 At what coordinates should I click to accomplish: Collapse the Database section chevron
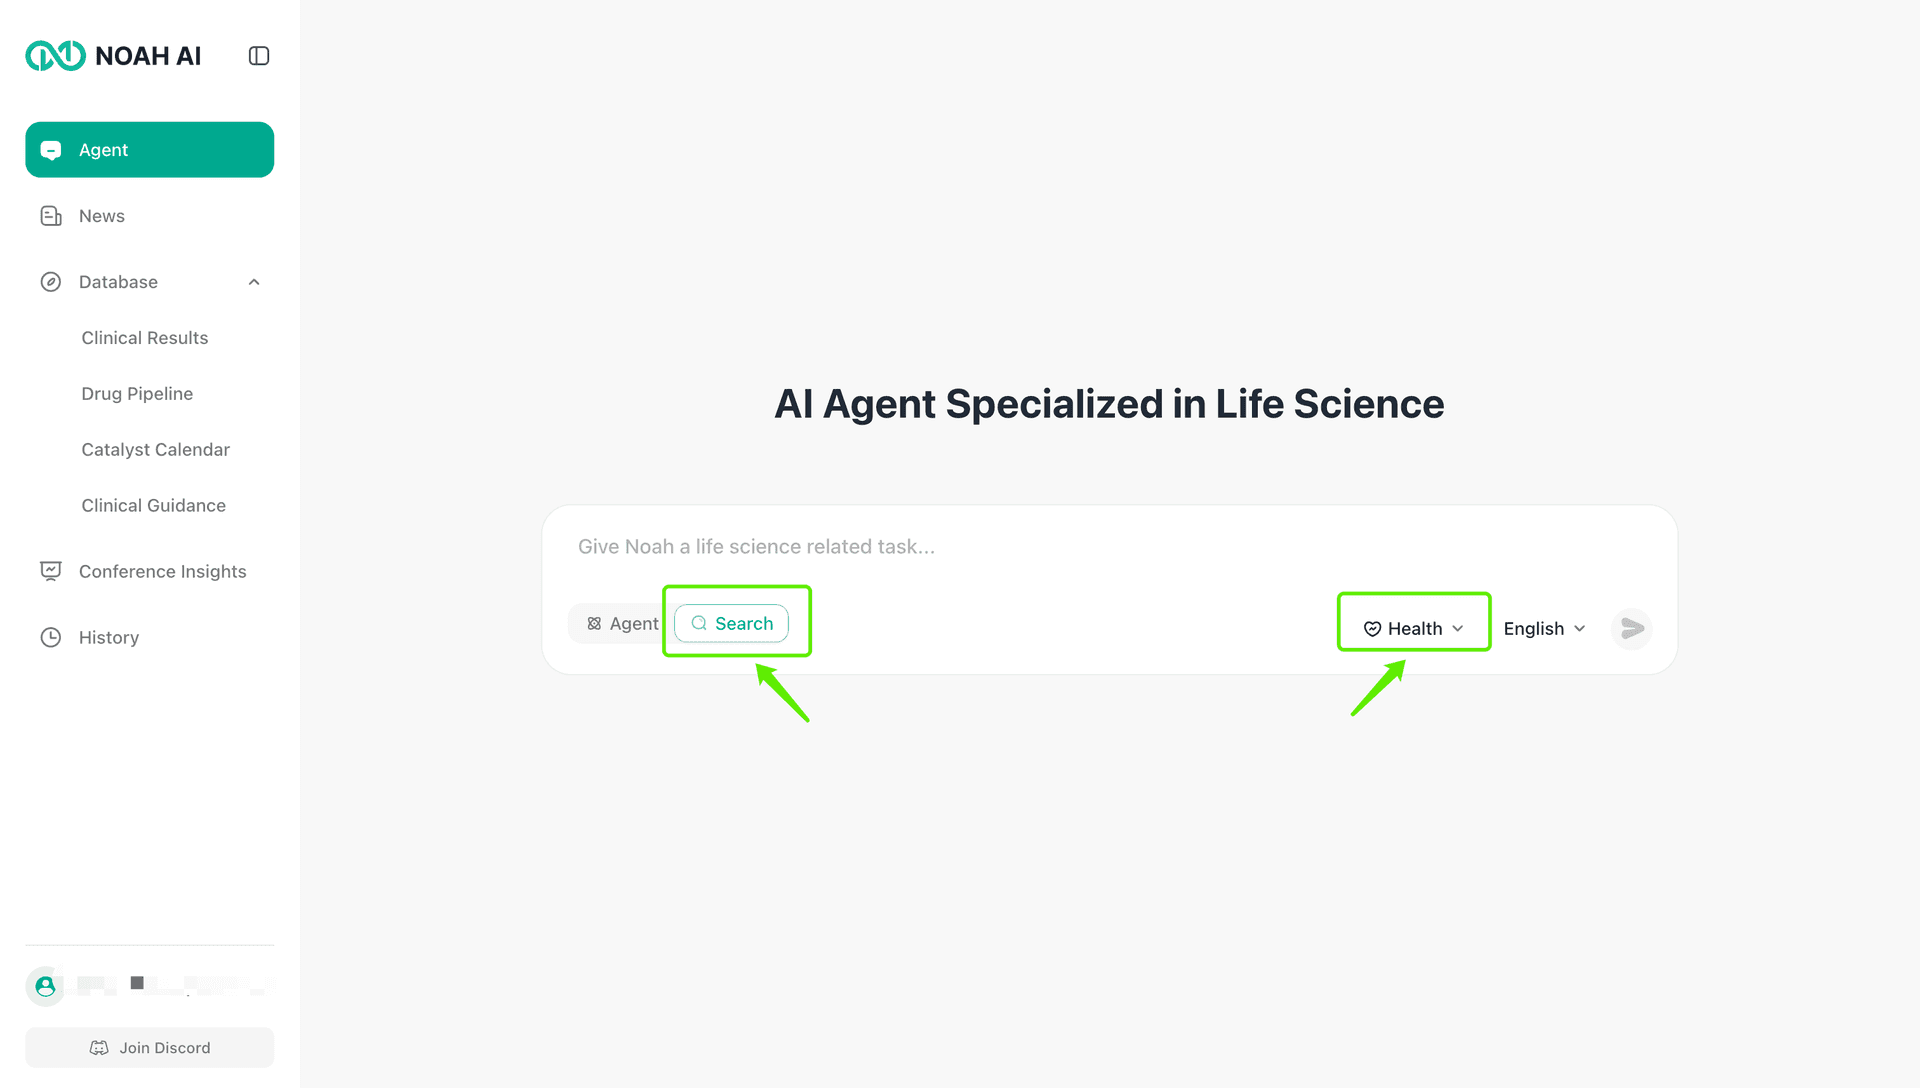point(253,281)
